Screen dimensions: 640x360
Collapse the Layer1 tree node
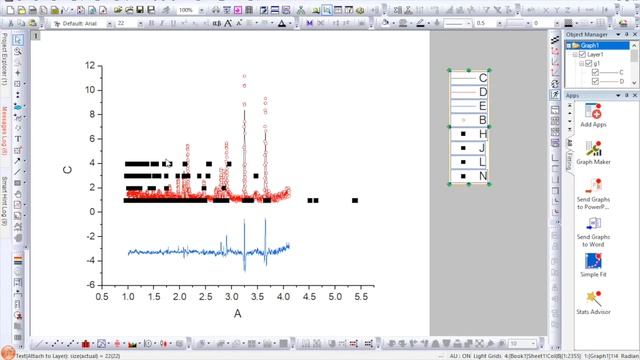[575, 54]
